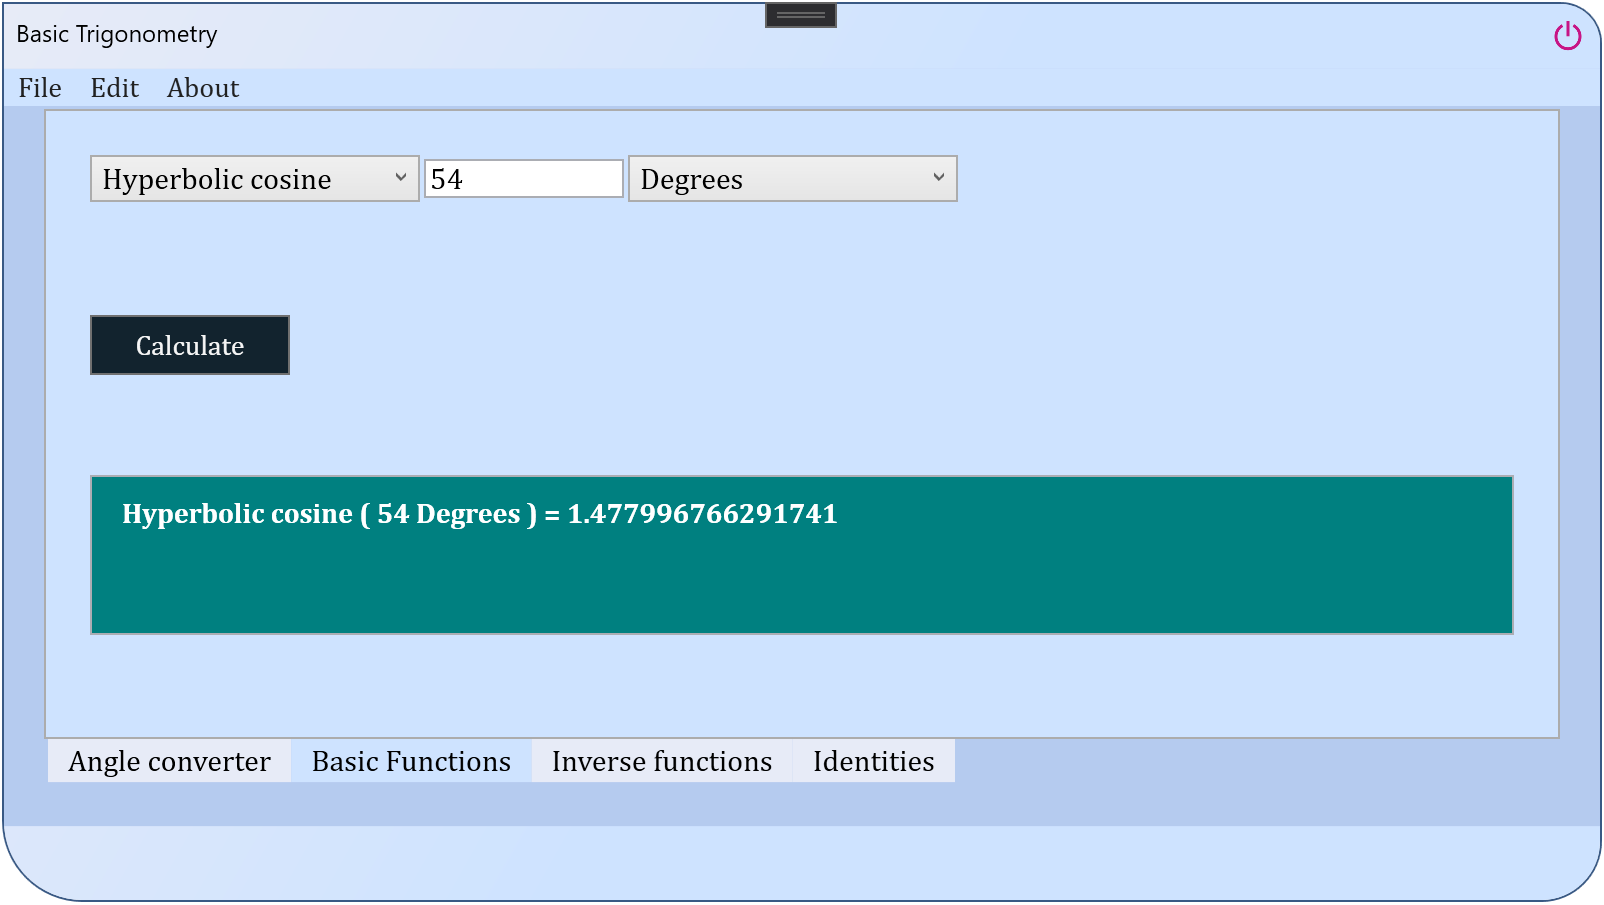The image size is (1604, 905).
Task: Click the angle value input field
Action: [524, 179]
